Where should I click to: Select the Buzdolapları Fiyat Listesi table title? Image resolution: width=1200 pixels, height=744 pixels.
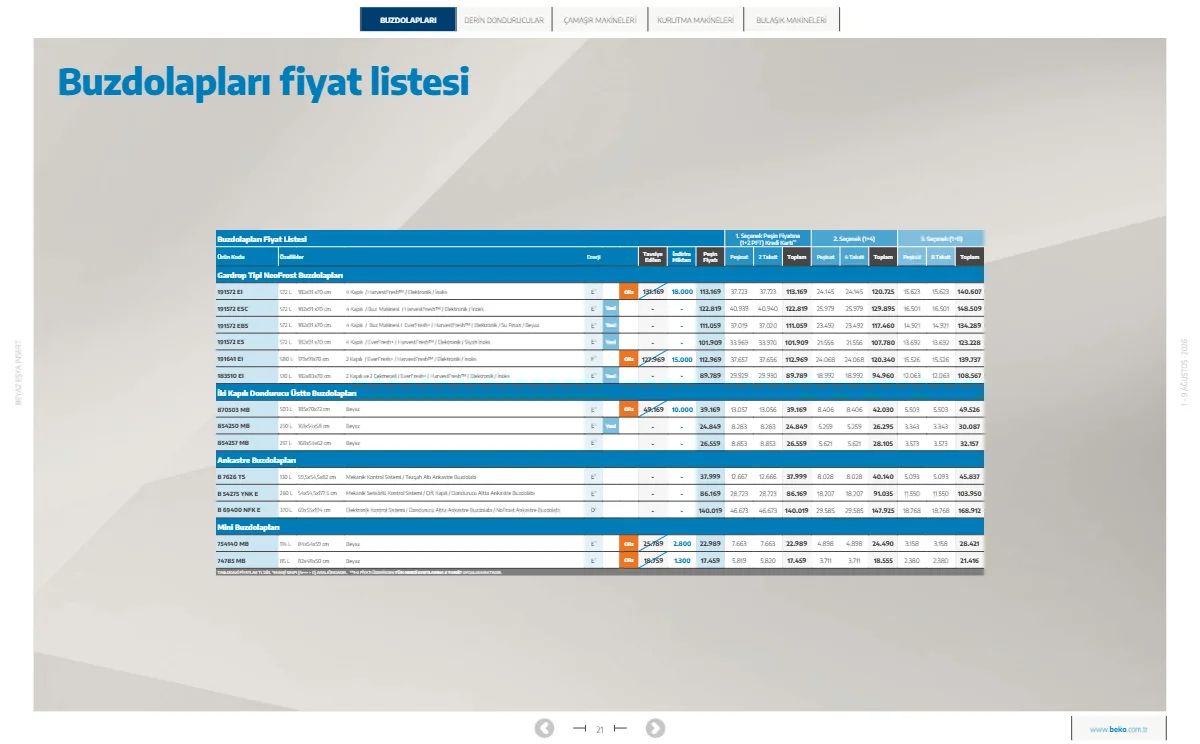tap(262, 239)
